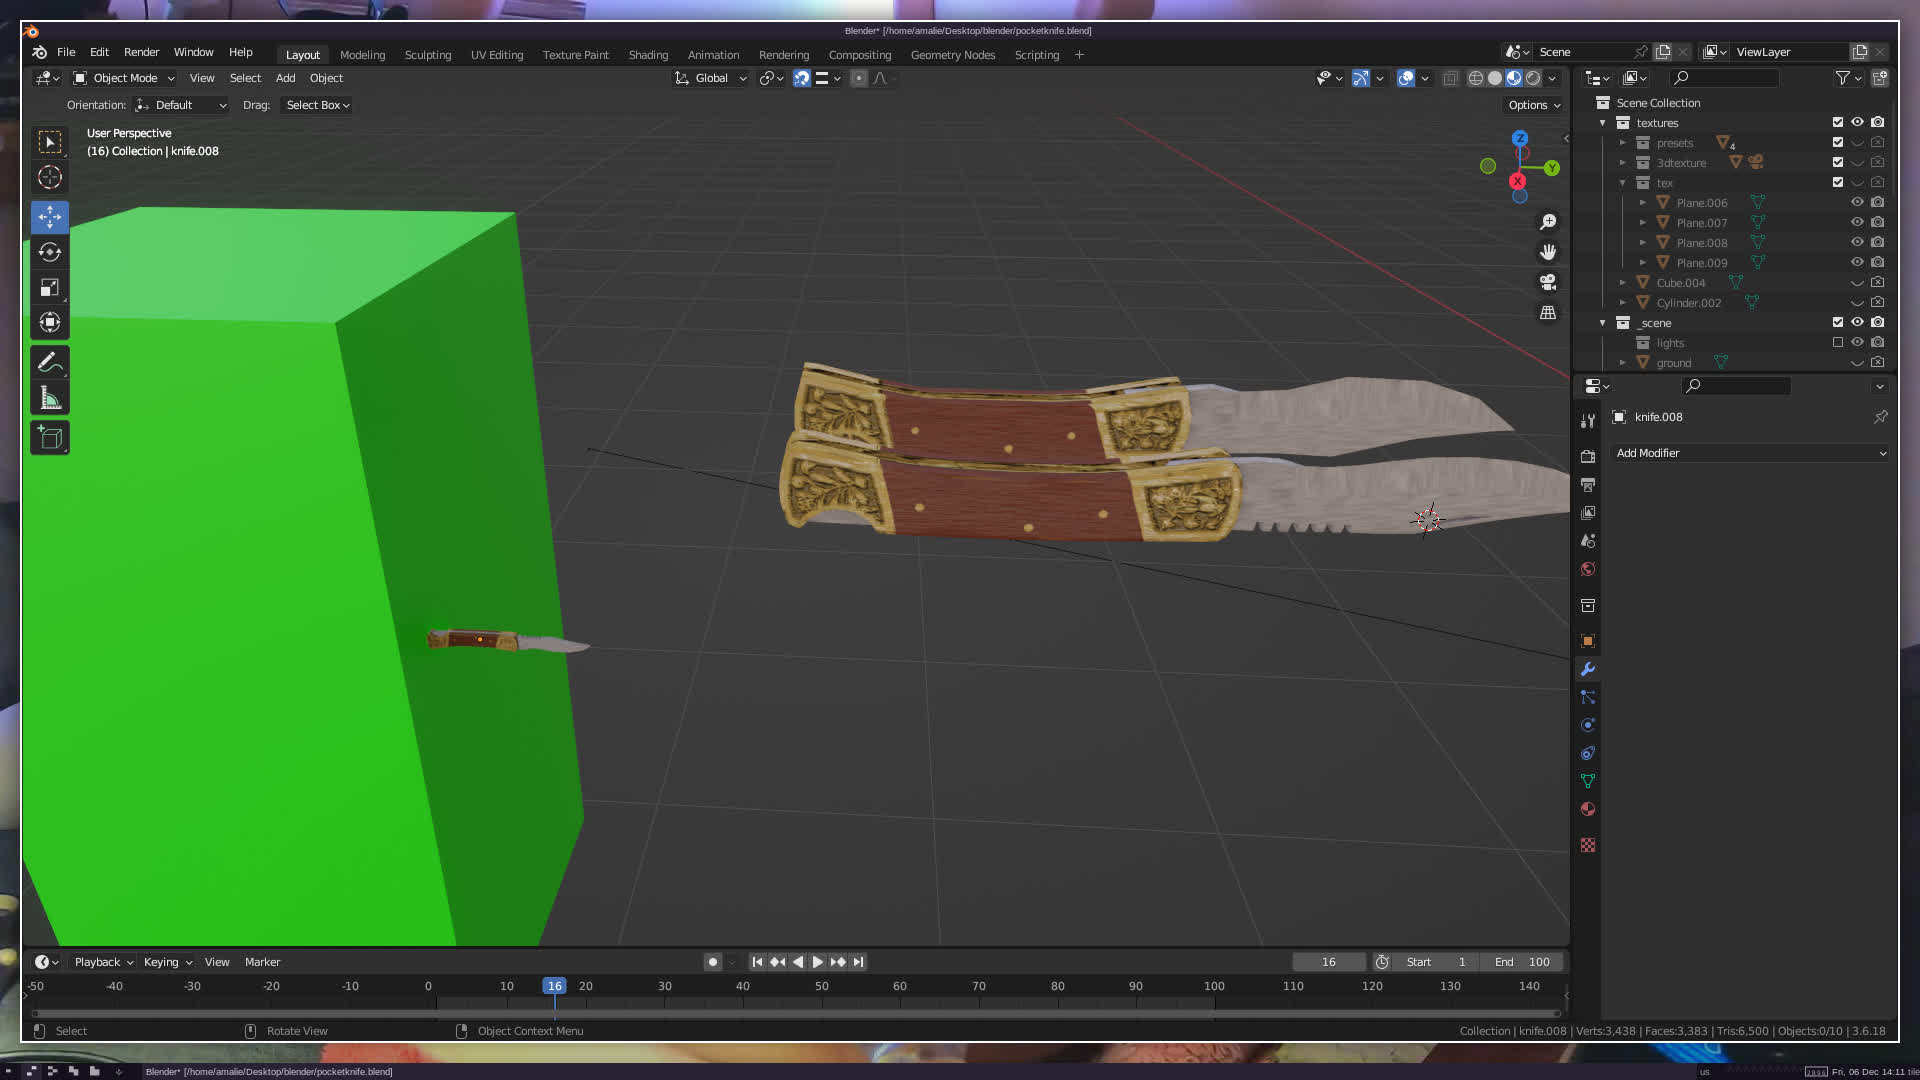
Task: Open the Material properties tab icon
Action: [1588, 809]
